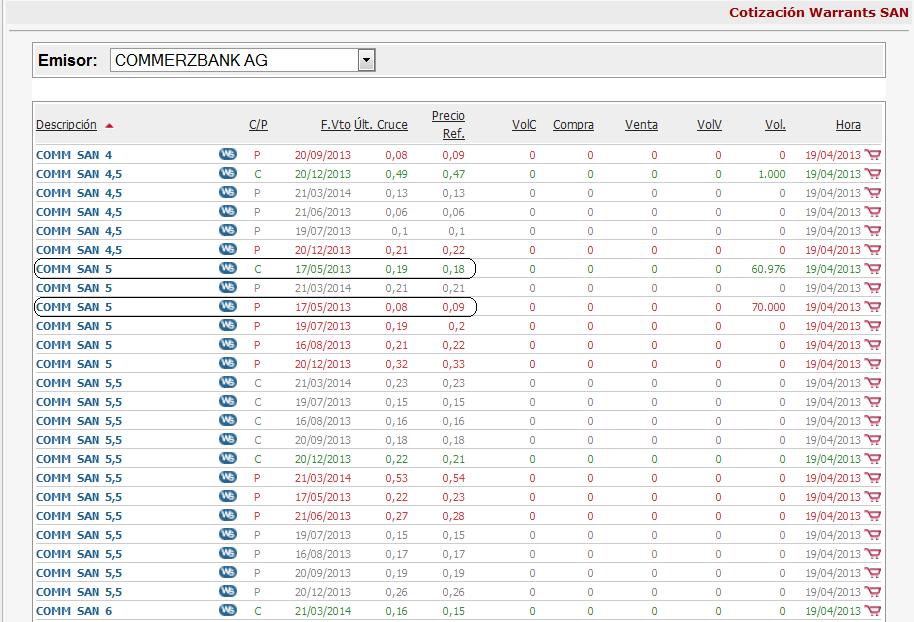
Task: Click WS icon for COMM SAN 5,5 call 19/07/2013
Action: coord(228,402)
